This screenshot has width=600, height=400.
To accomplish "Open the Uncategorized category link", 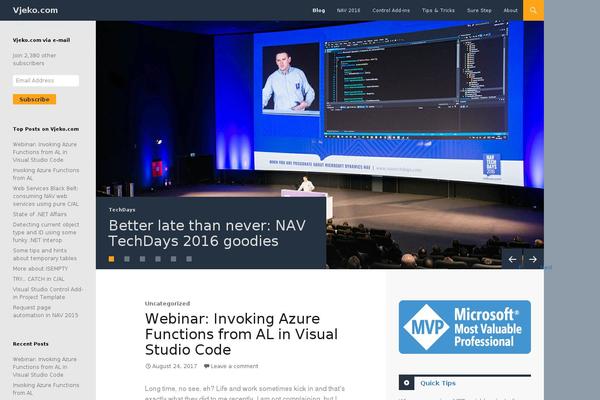I will (167, 304).
